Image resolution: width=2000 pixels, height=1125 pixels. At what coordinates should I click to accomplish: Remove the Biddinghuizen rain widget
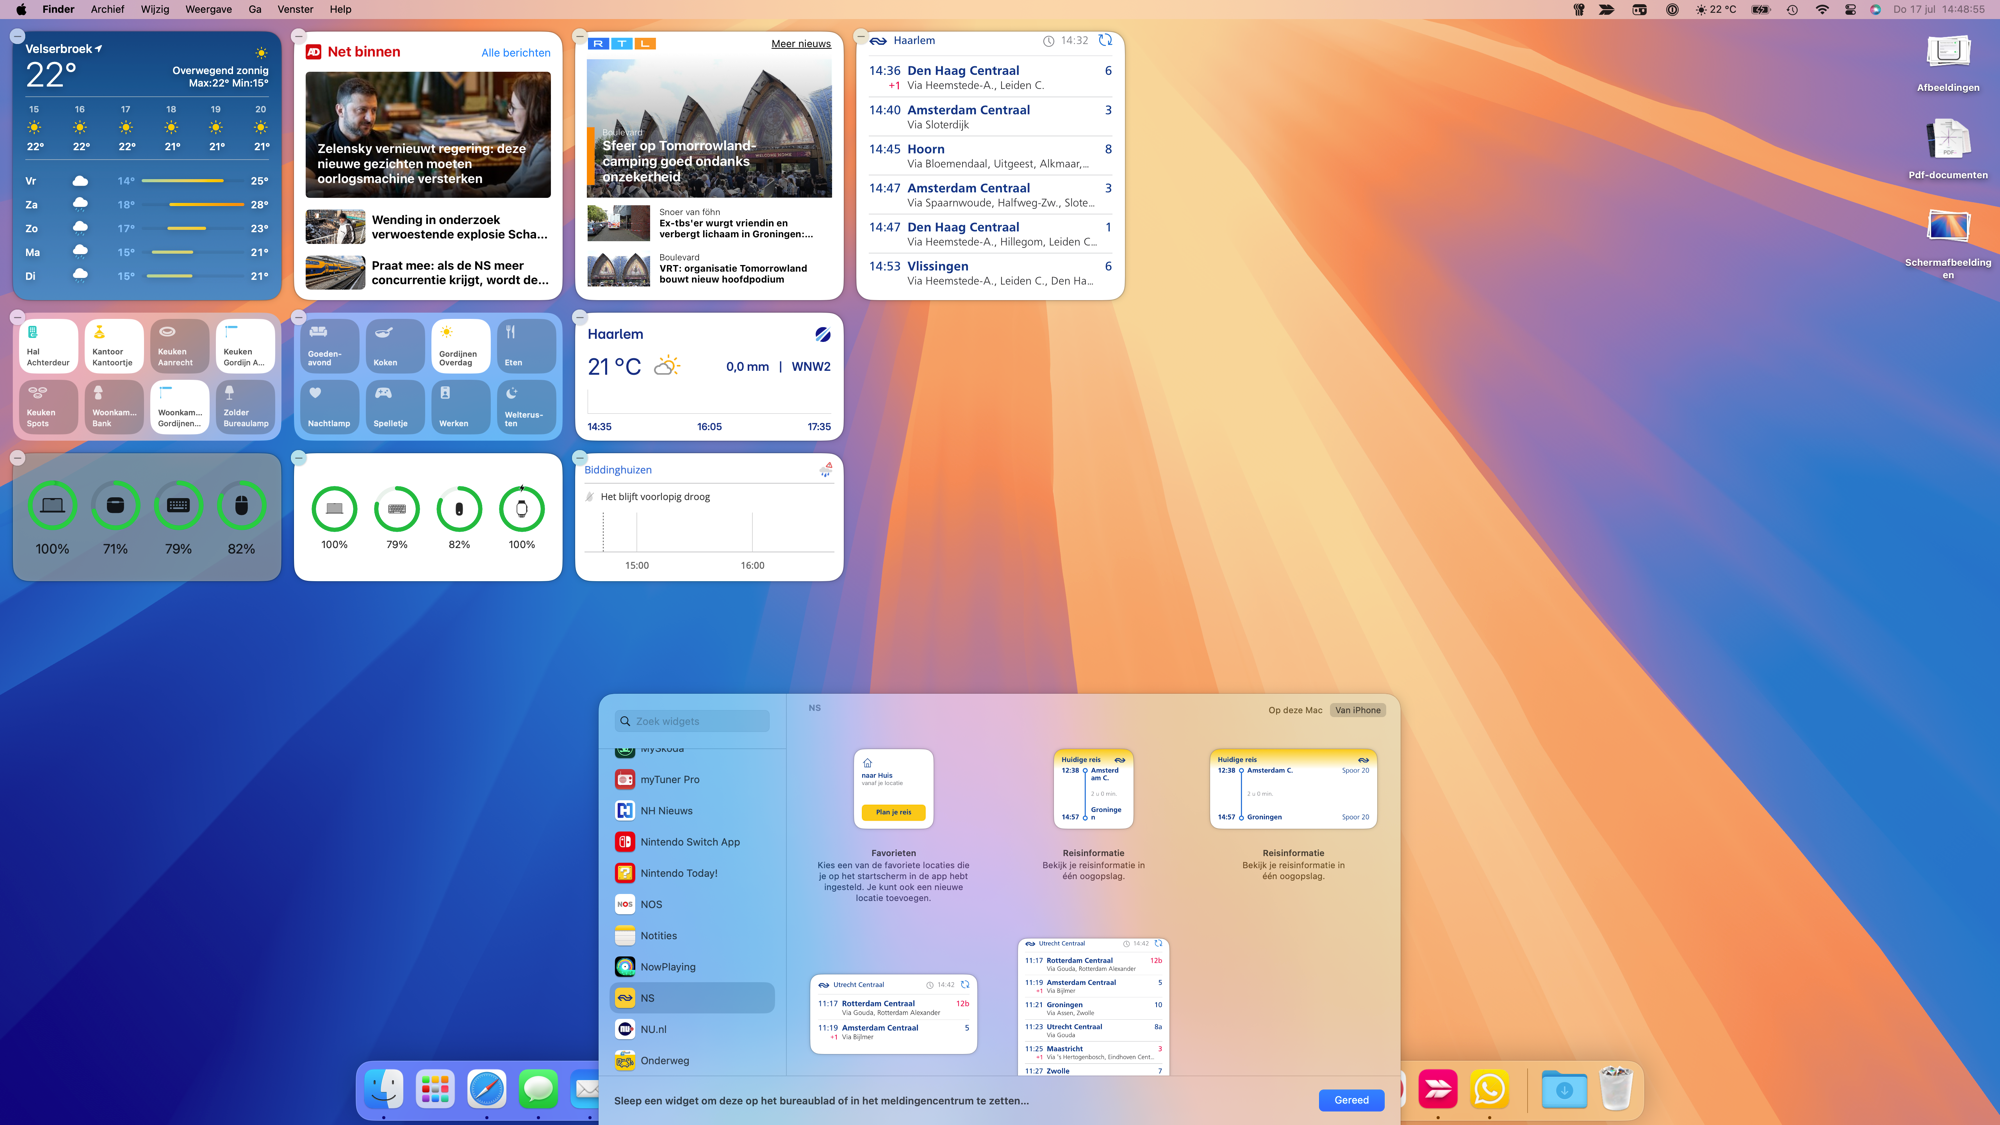click(x=580, y=458)
